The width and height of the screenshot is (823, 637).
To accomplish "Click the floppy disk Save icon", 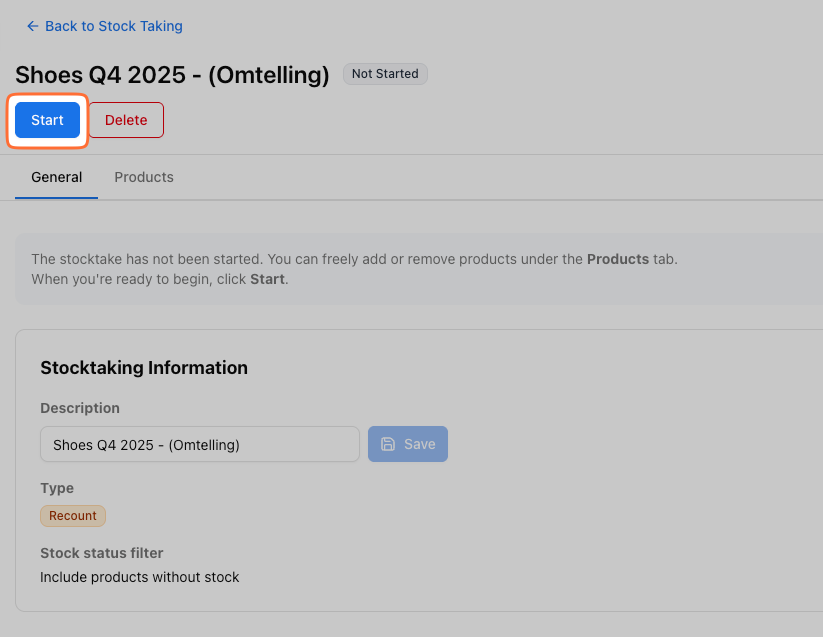I will click(x=388, y=444).
